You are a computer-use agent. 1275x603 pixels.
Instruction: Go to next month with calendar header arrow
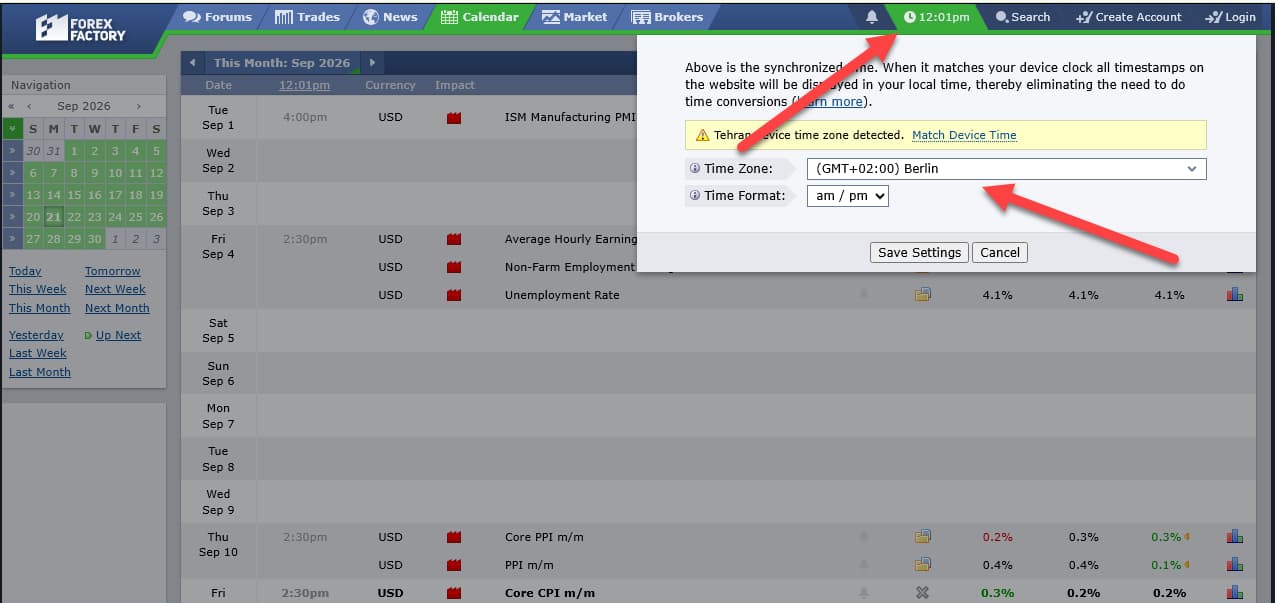[x=372, y=63]
